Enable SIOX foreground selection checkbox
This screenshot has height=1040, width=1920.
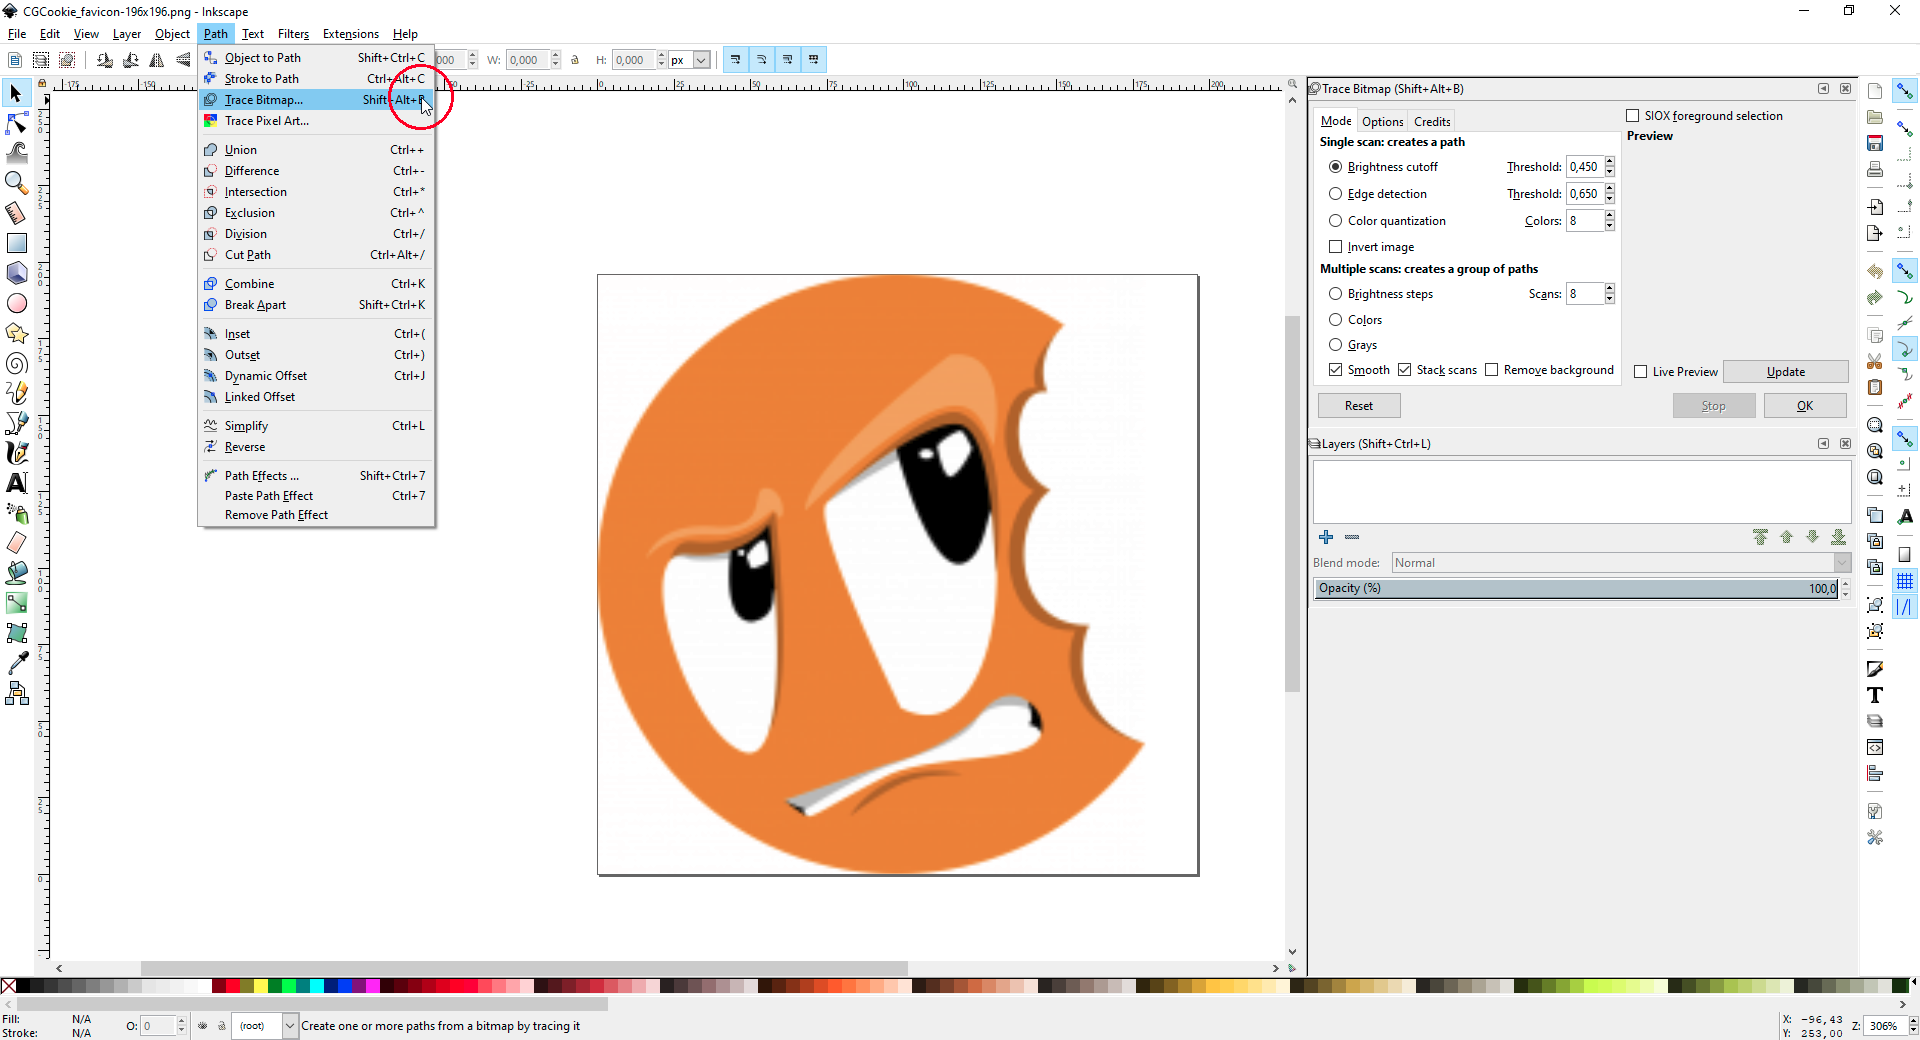(x=1632, y=116)
